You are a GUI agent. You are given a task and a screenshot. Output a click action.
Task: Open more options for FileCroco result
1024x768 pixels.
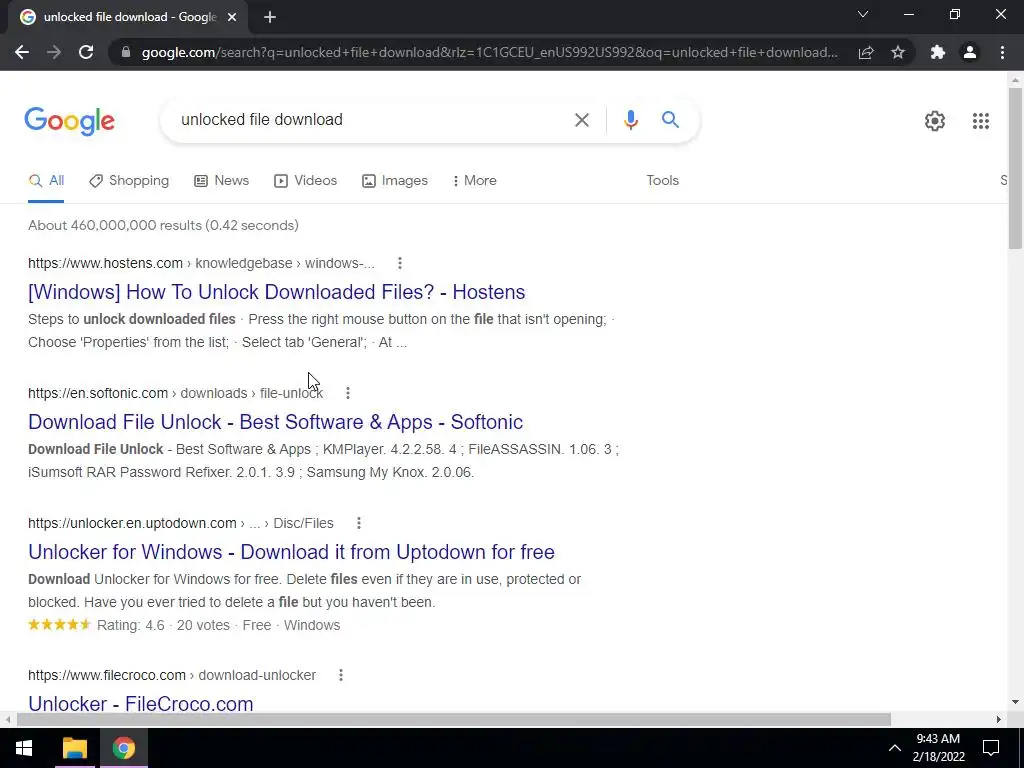[x=340, y=675]
